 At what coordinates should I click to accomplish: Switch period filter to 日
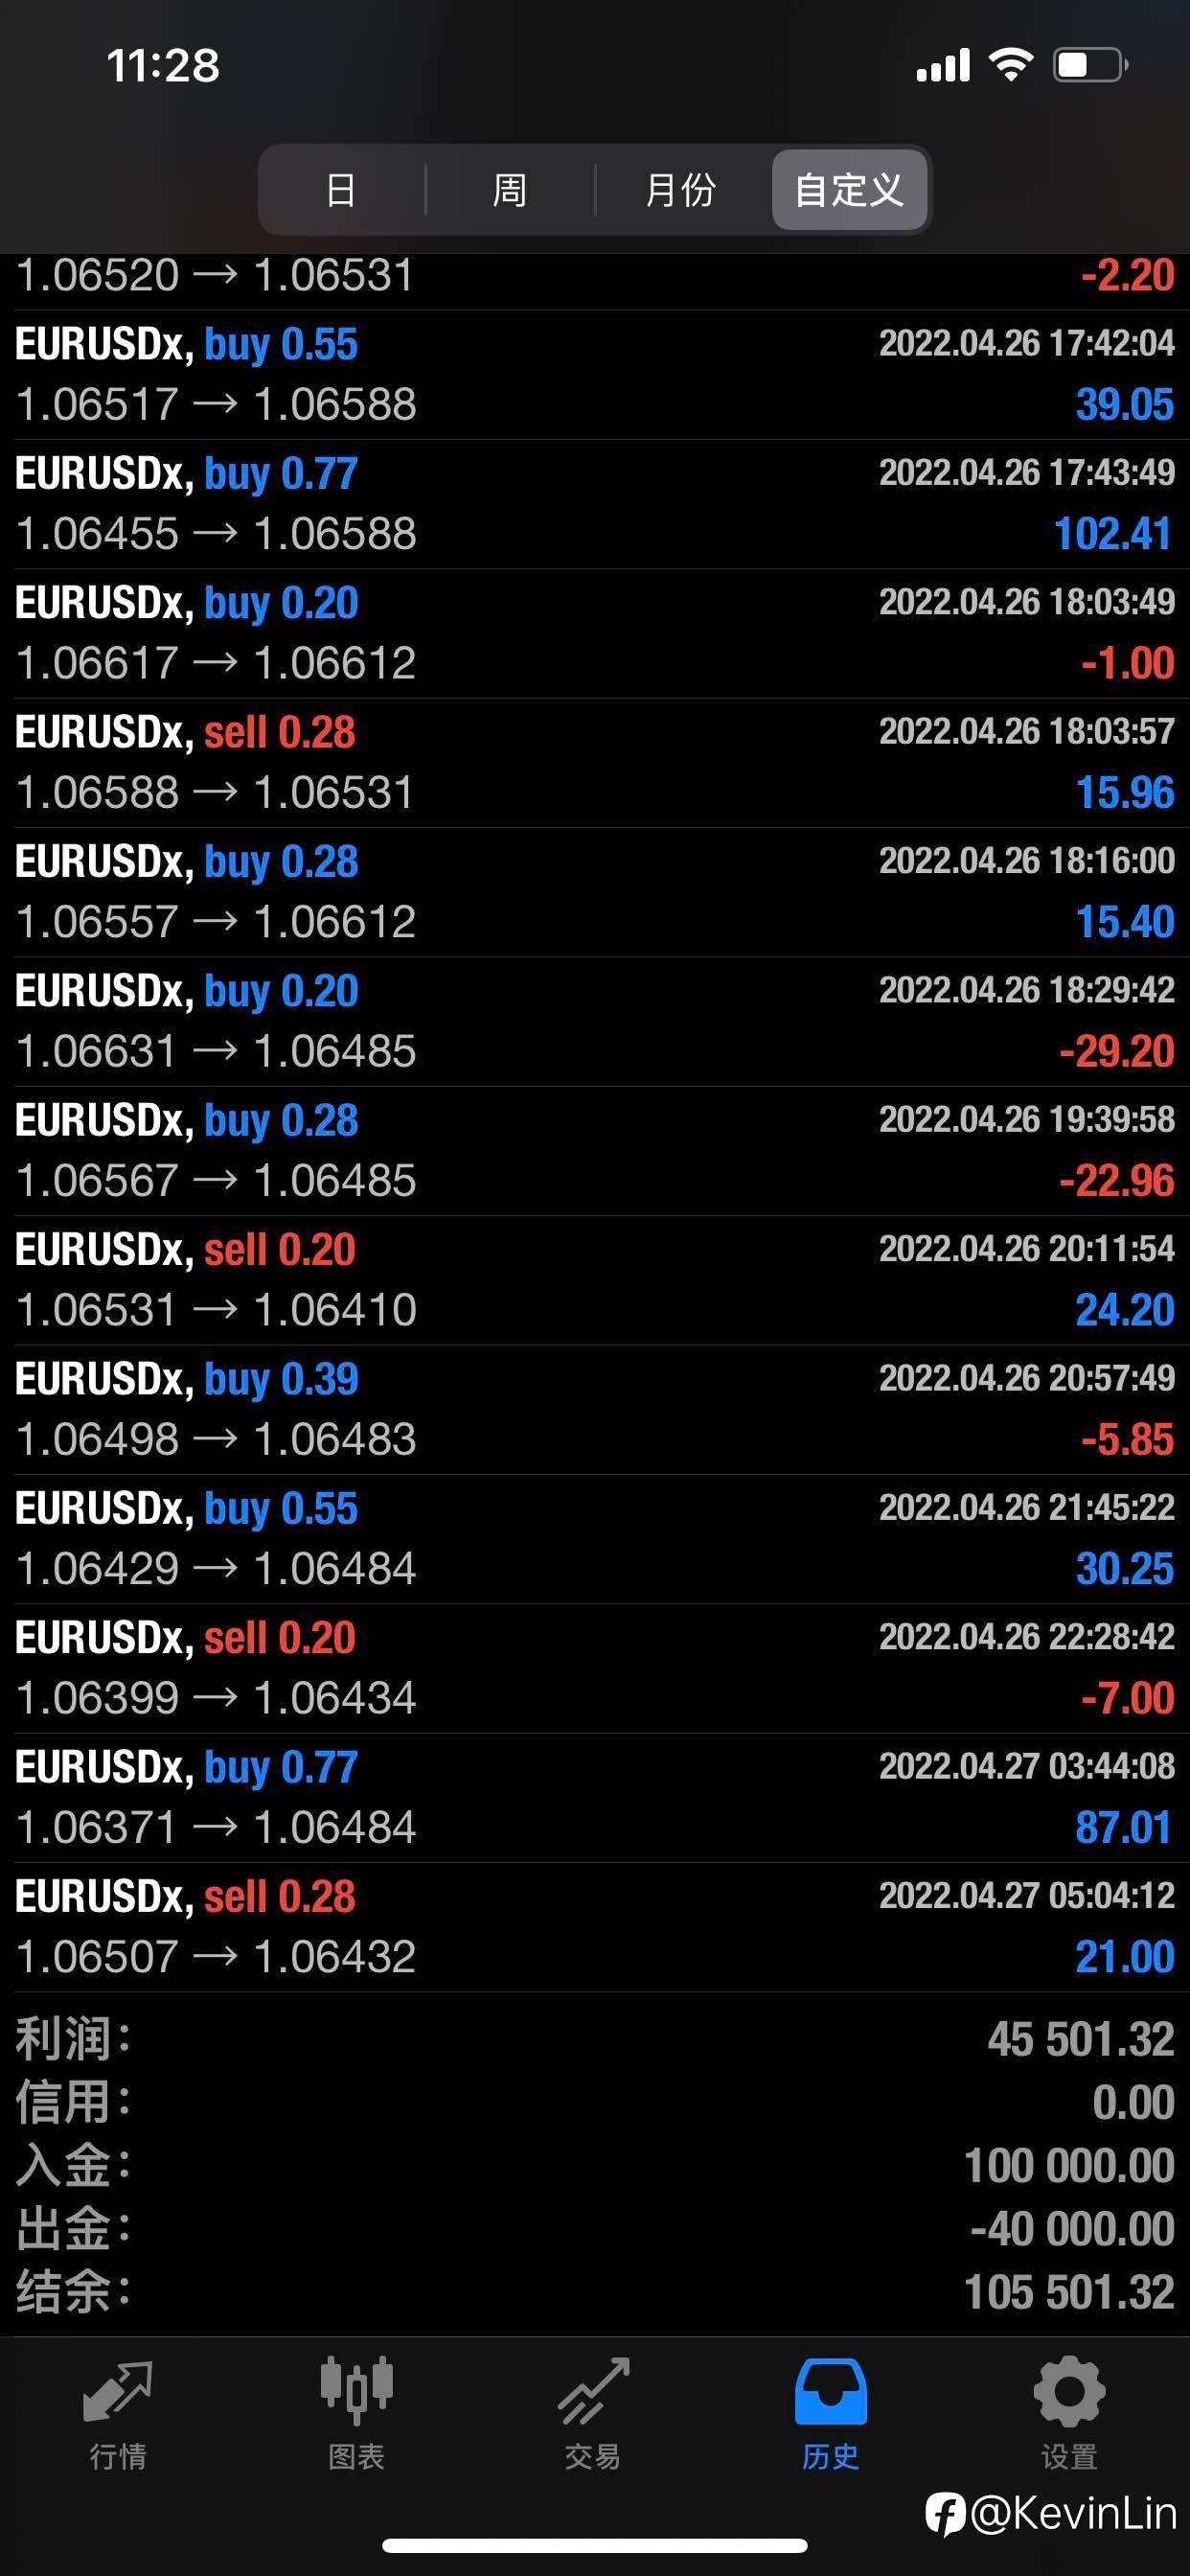pyautogui.click(x=341, y=190)
